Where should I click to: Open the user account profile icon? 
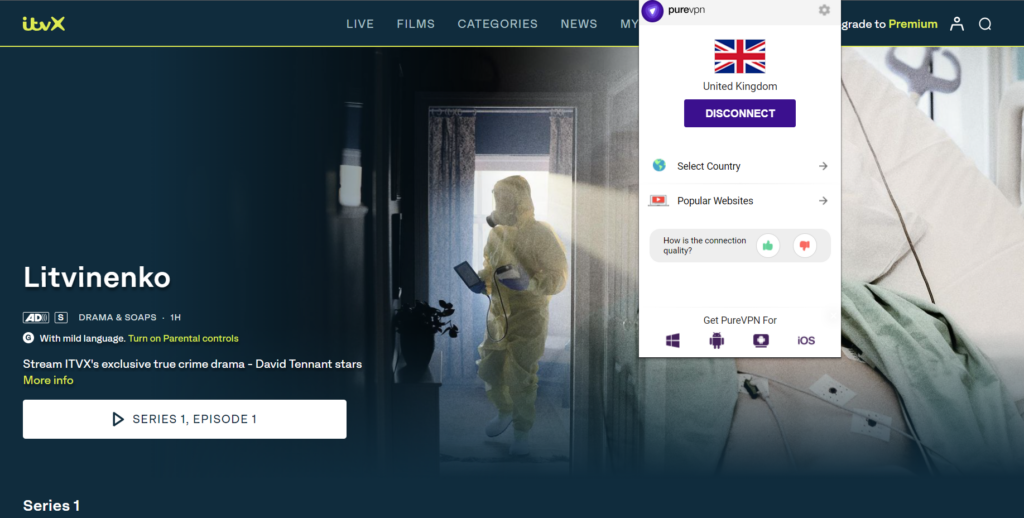click(957, 24)
